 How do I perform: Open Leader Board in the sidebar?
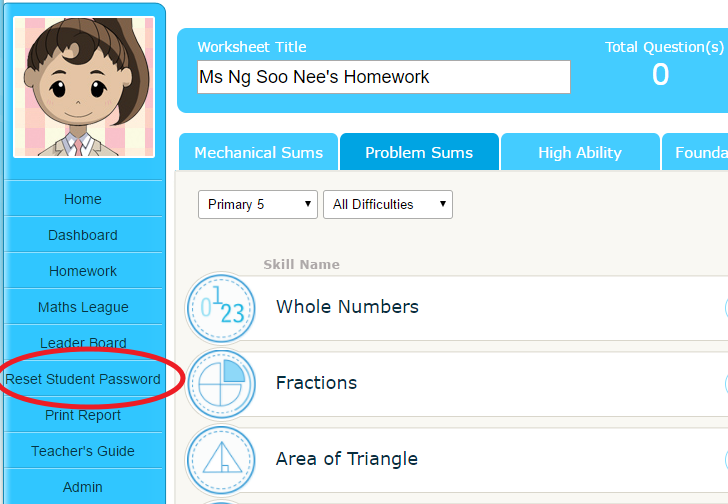(x=83, y=343)
